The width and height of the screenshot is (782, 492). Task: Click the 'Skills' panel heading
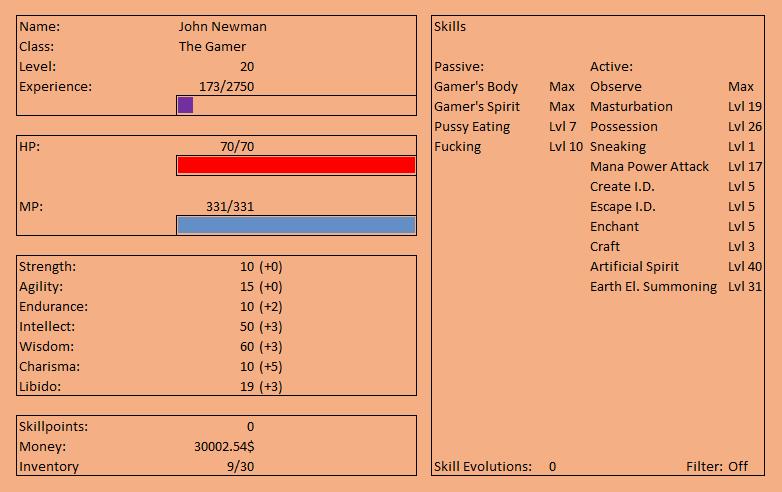tap(450, 26)
